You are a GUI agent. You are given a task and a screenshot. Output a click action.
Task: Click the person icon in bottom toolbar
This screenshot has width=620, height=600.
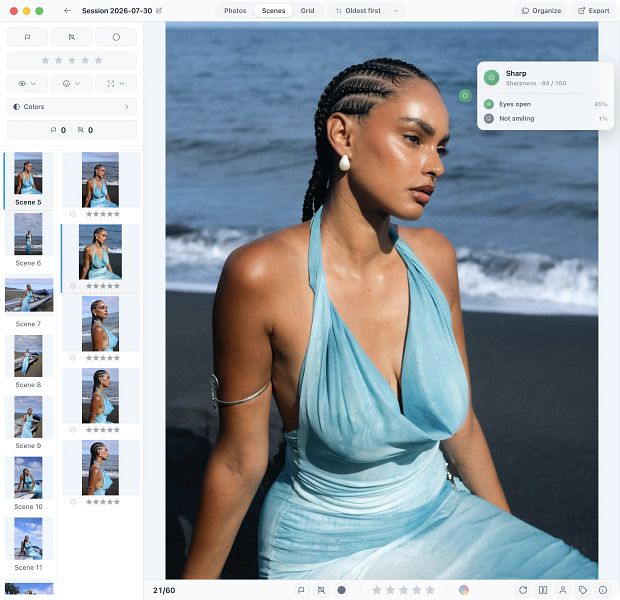point(563,590)
